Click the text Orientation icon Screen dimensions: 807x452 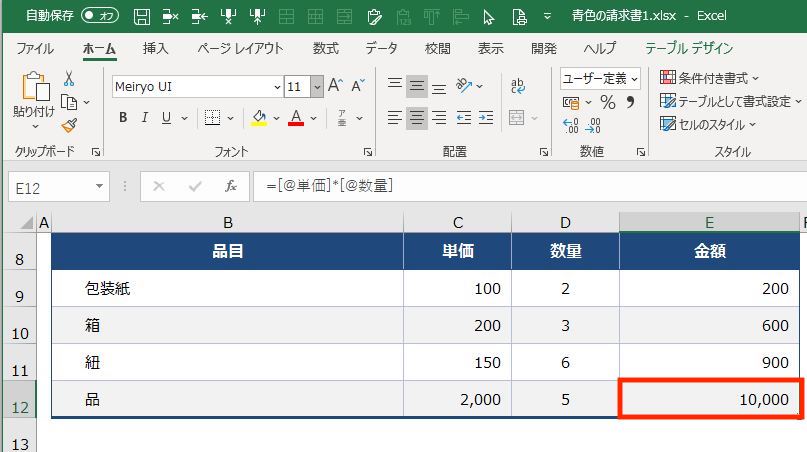pyautogui.click(x=464, y=85)
